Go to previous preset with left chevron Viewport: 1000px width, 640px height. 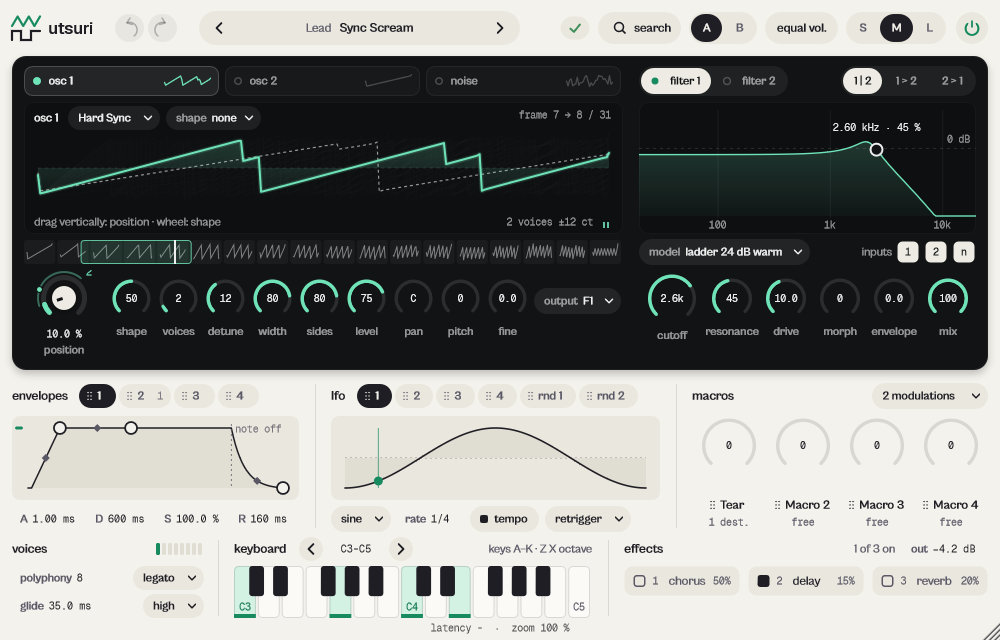pos(219,28)
